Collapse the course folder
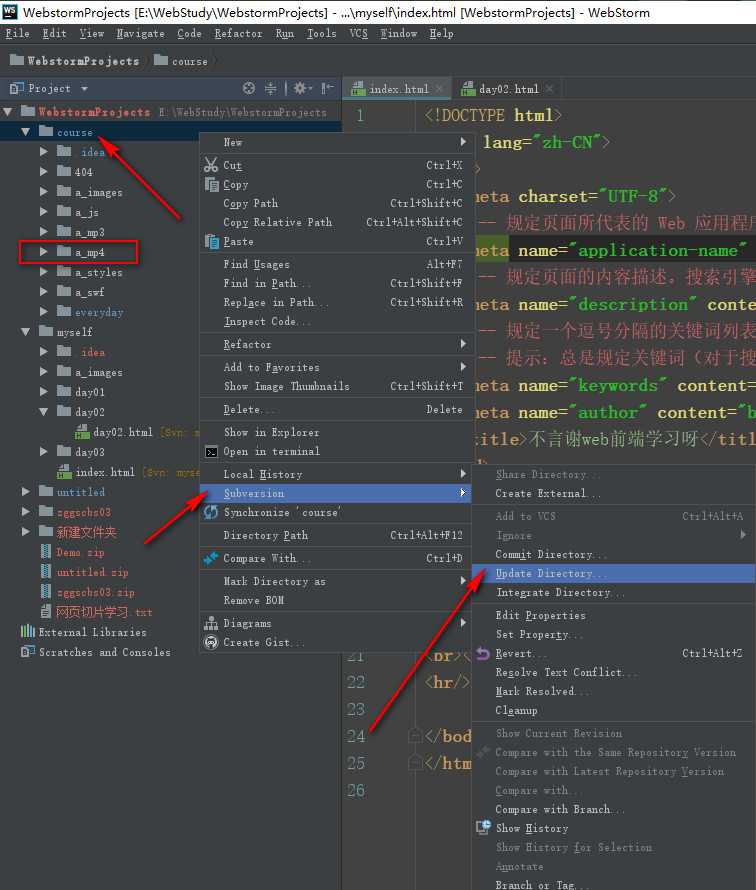The height and width of the screenshot is (890, 756). coord(26,132)
